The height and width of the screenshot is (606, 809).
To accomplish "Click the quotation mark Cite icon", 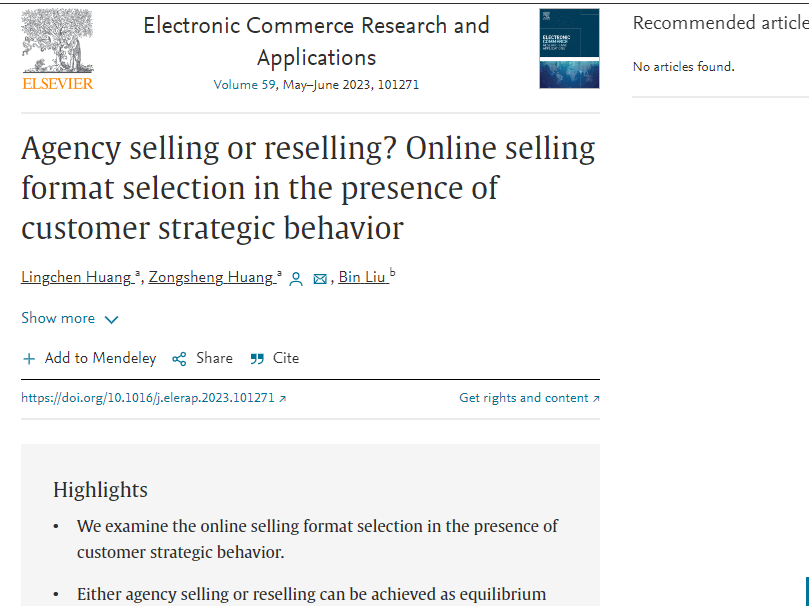I will (x=257, y=359).
